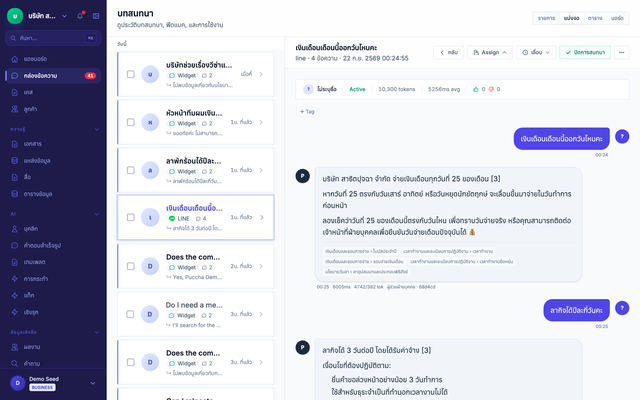Collapse the ความรู้ knowledge section
This screenshot has width=640, height=400.
point(97,129)
